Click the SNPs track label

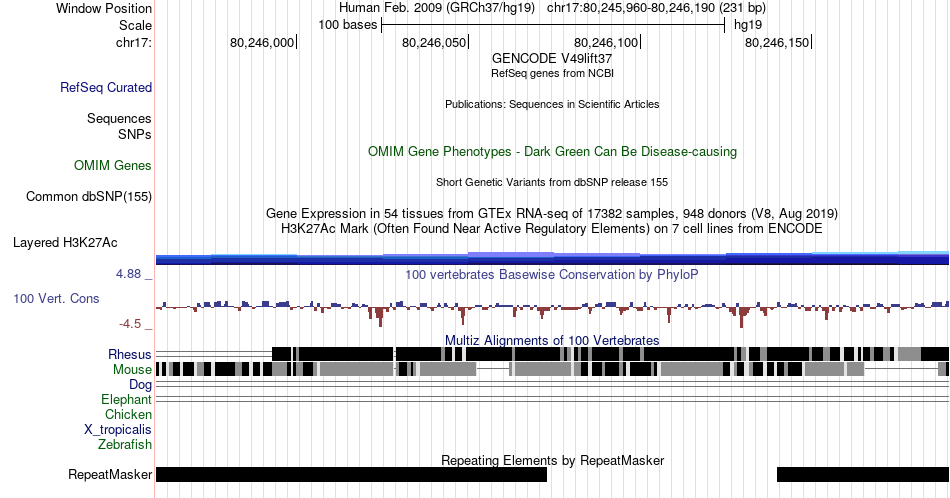point(135,134)
